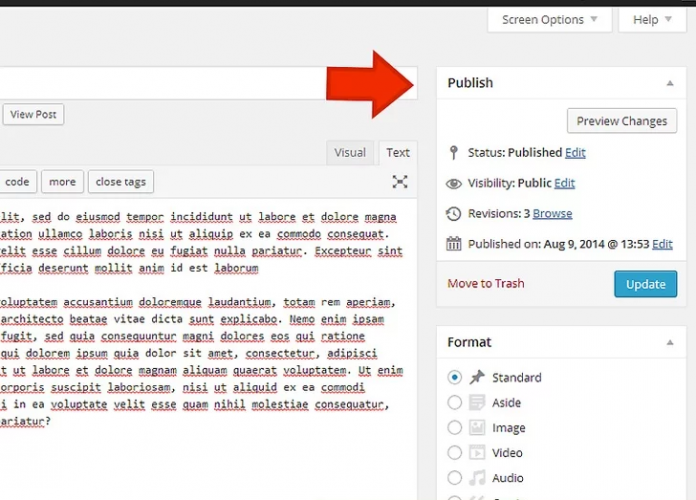
Task: Collapse the Publish panel
Action: pyautogui.click(x=669, y=83)
